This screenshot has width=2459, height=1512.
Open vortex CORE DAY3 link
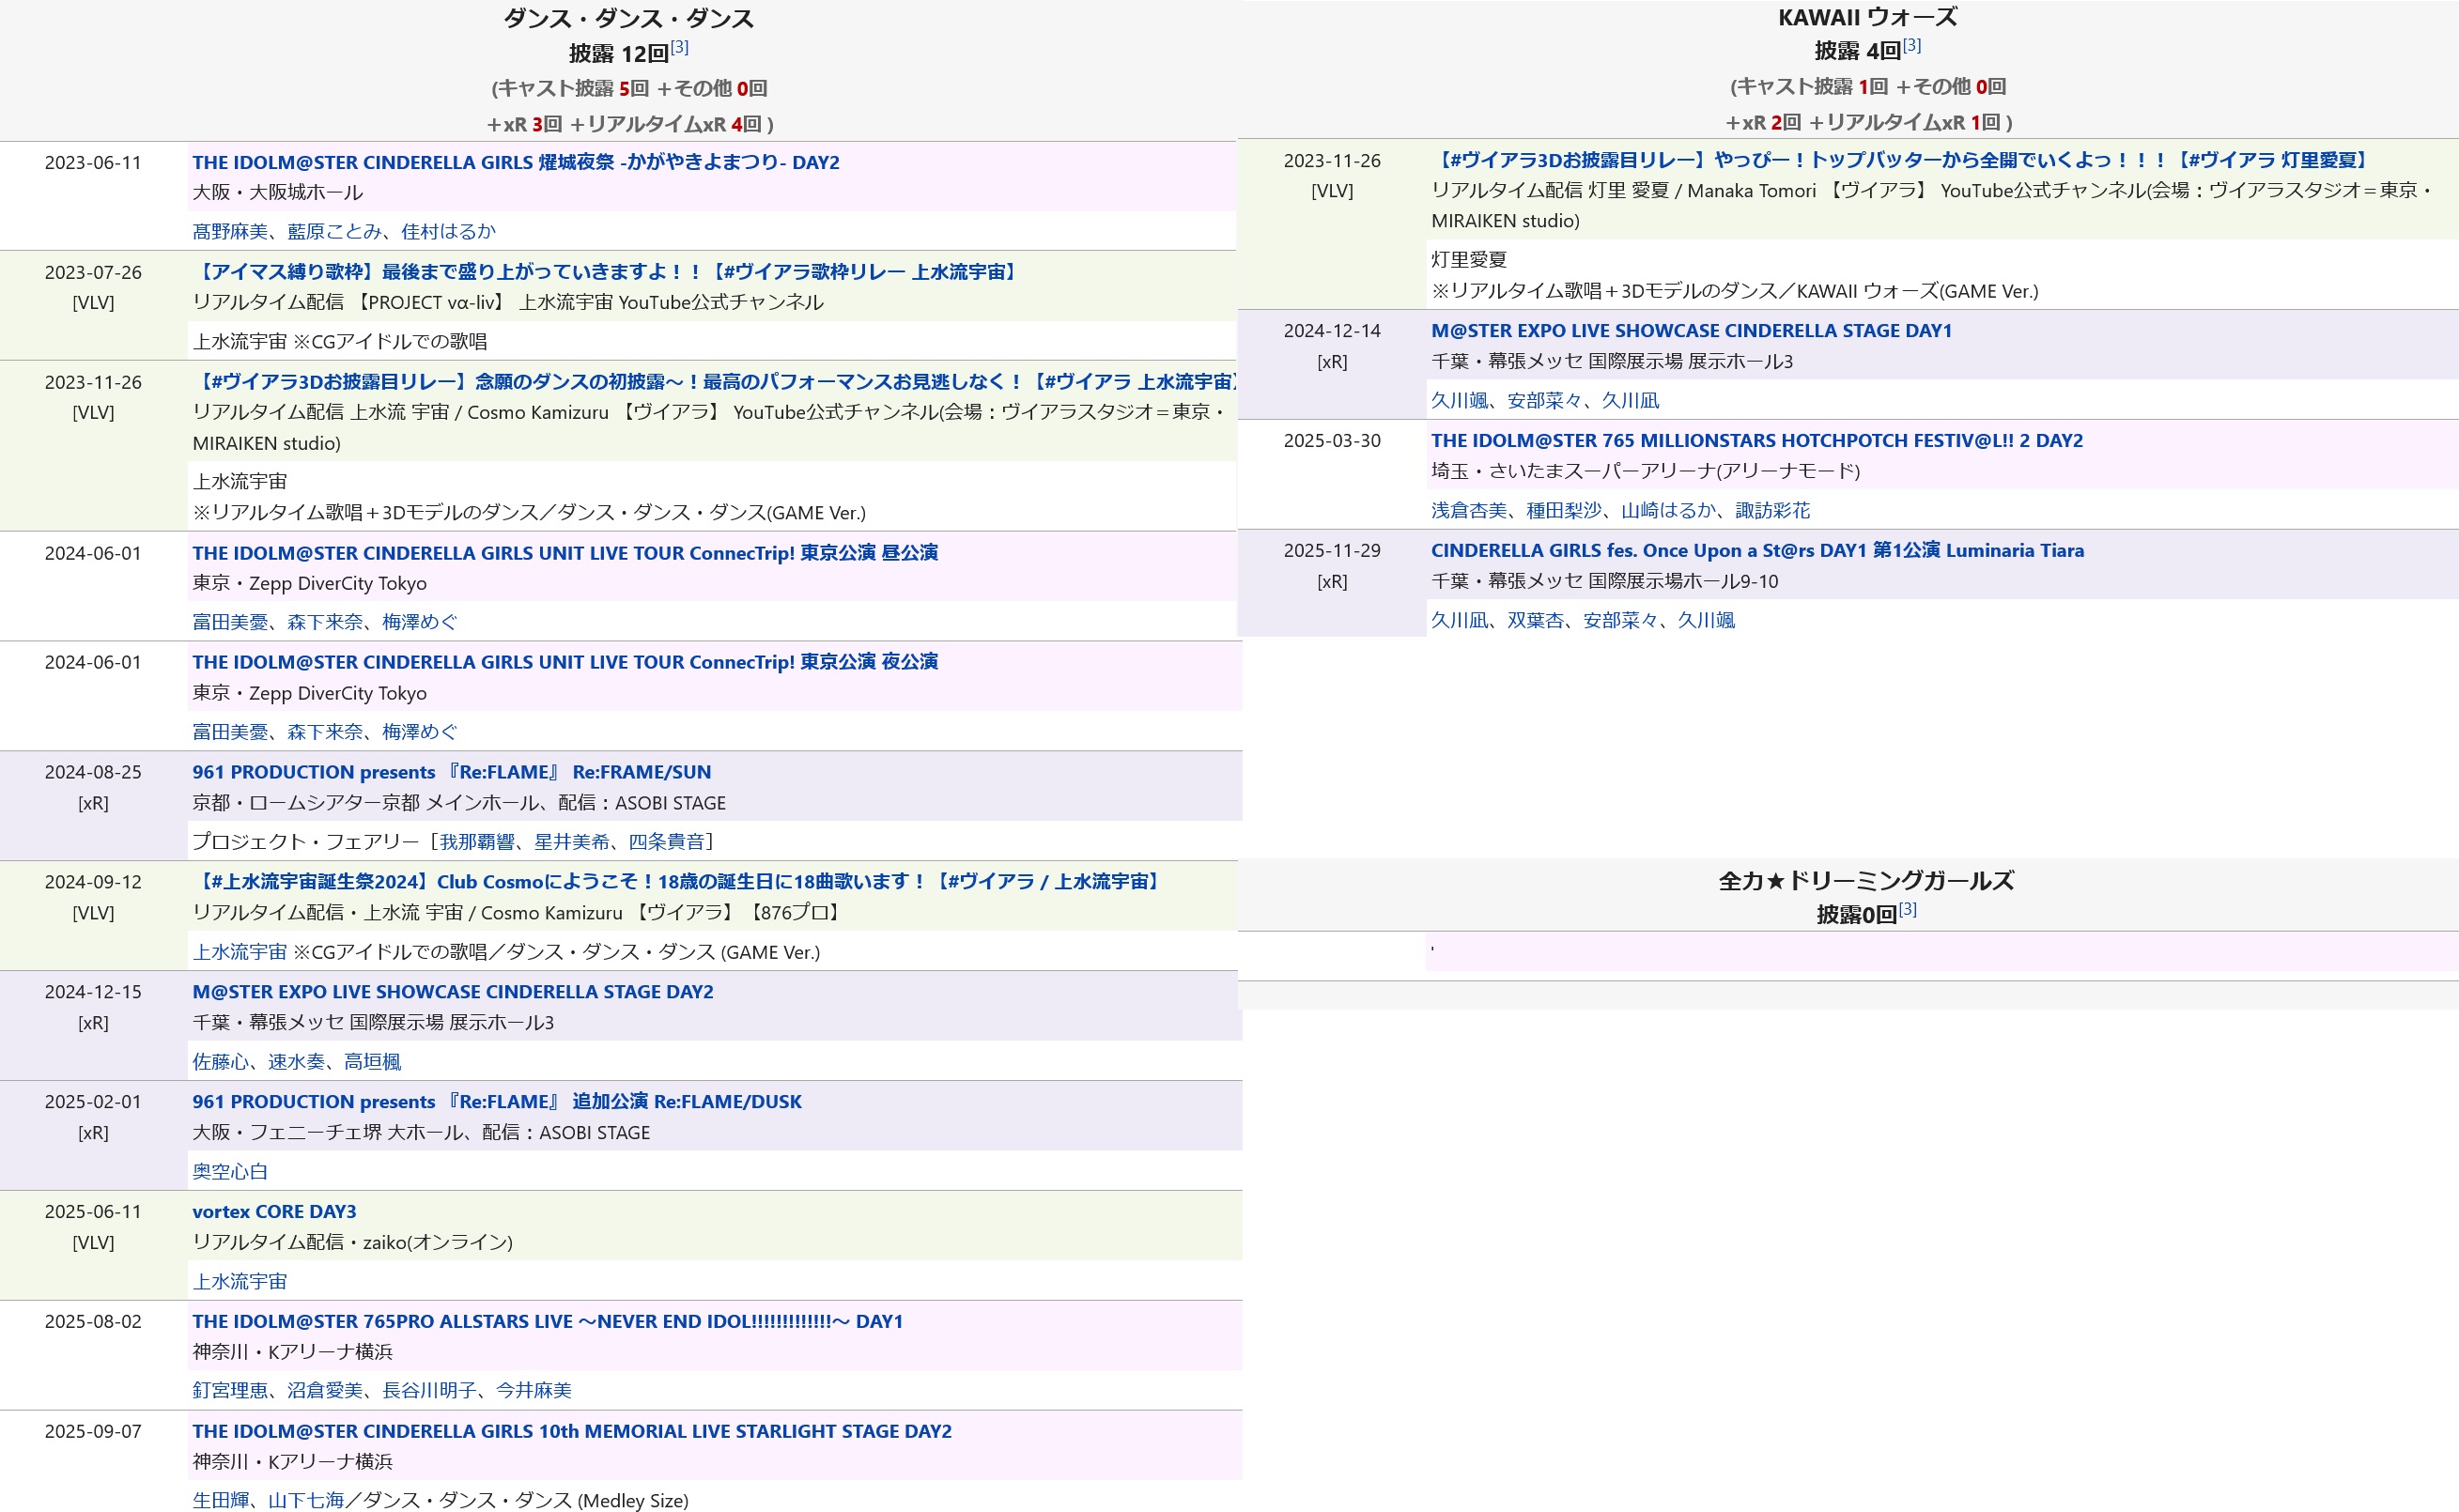click(274, 1212)
